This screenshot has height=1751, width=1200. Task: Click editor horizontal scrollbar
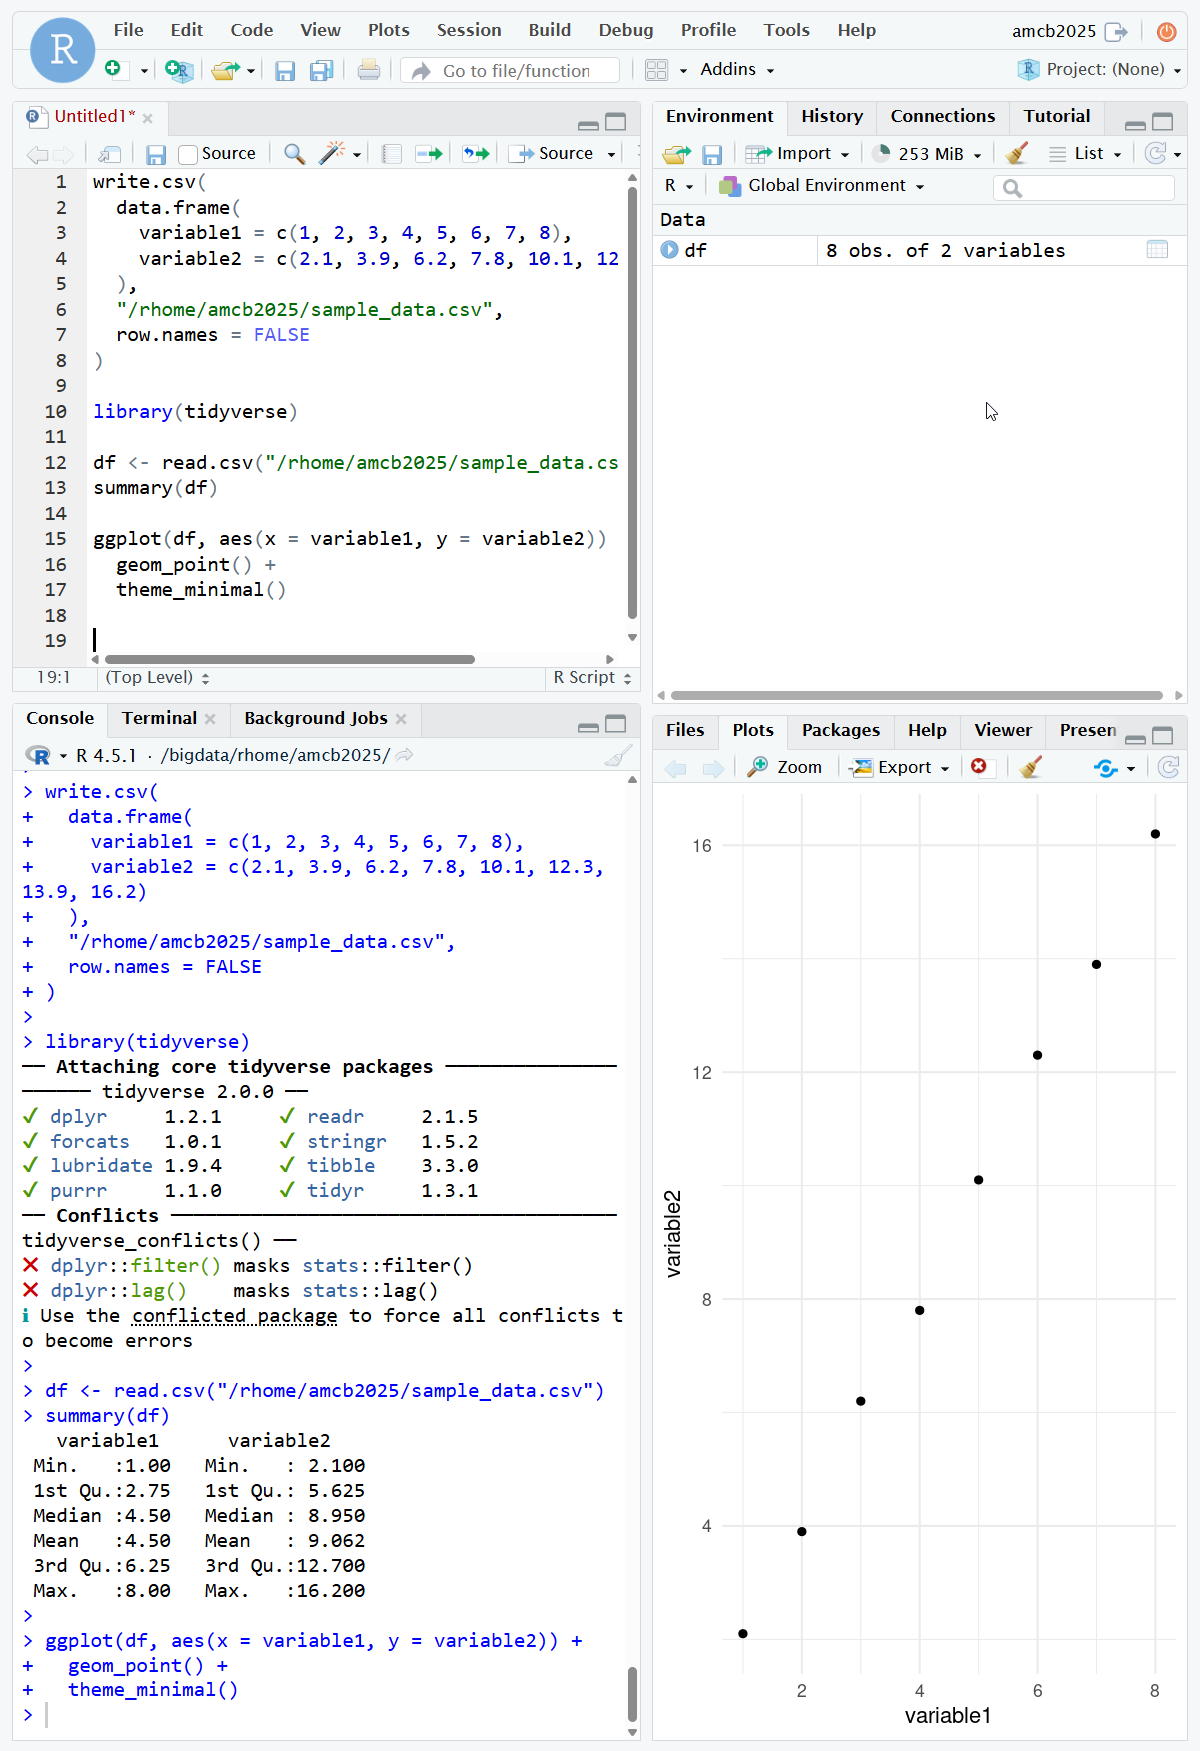290,659
